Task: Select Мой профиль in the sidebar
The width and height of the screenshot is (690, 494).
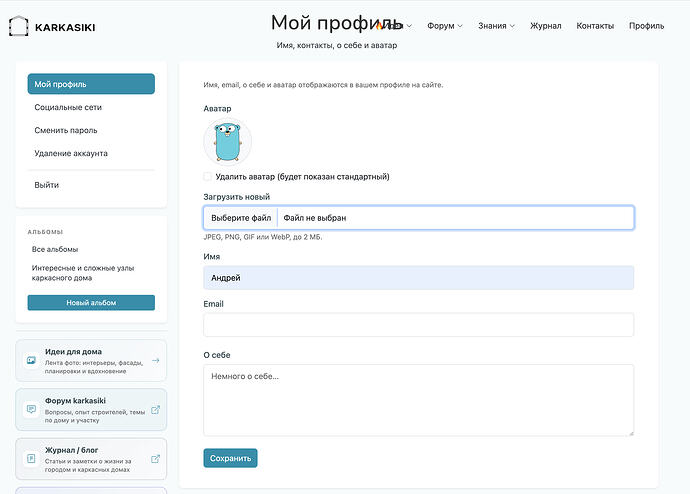Action: (x=91, y=84)
